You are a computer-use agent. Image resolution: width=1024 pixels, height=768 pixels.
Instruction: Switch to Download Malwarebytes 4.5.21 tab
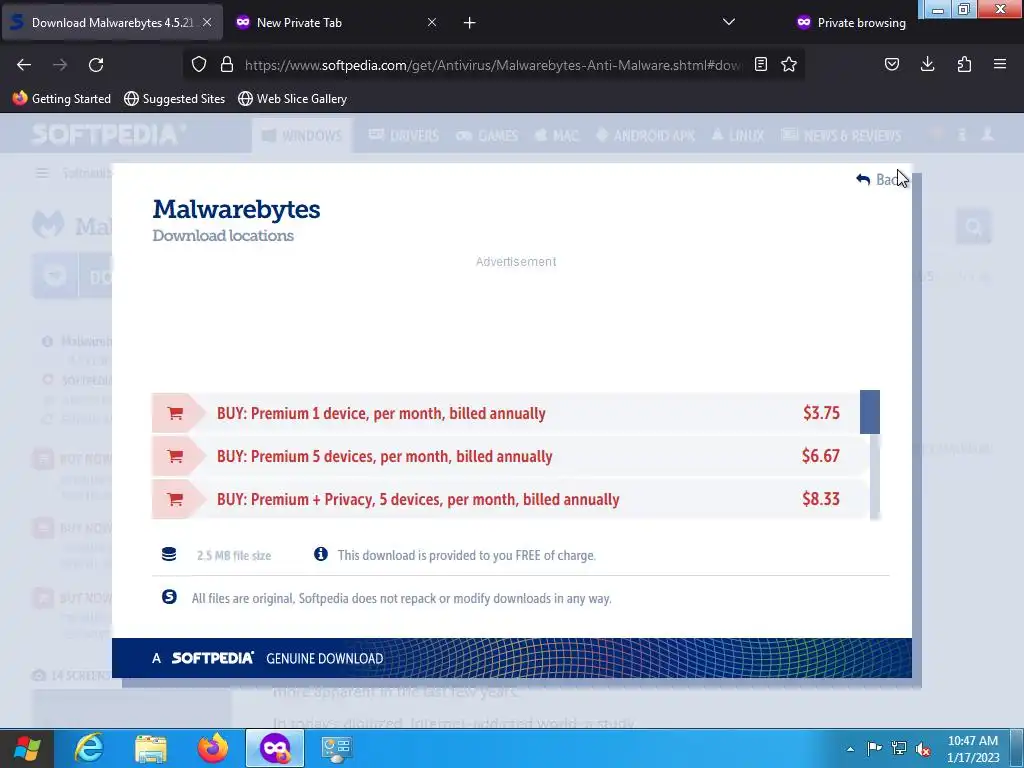pos(112,22)
